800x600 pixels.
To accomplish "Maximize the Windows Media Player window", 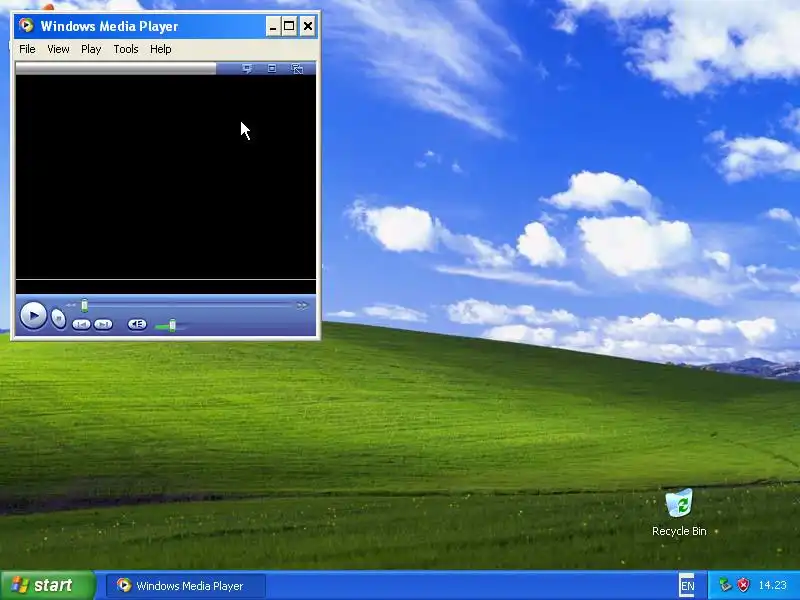I will 289,26.
